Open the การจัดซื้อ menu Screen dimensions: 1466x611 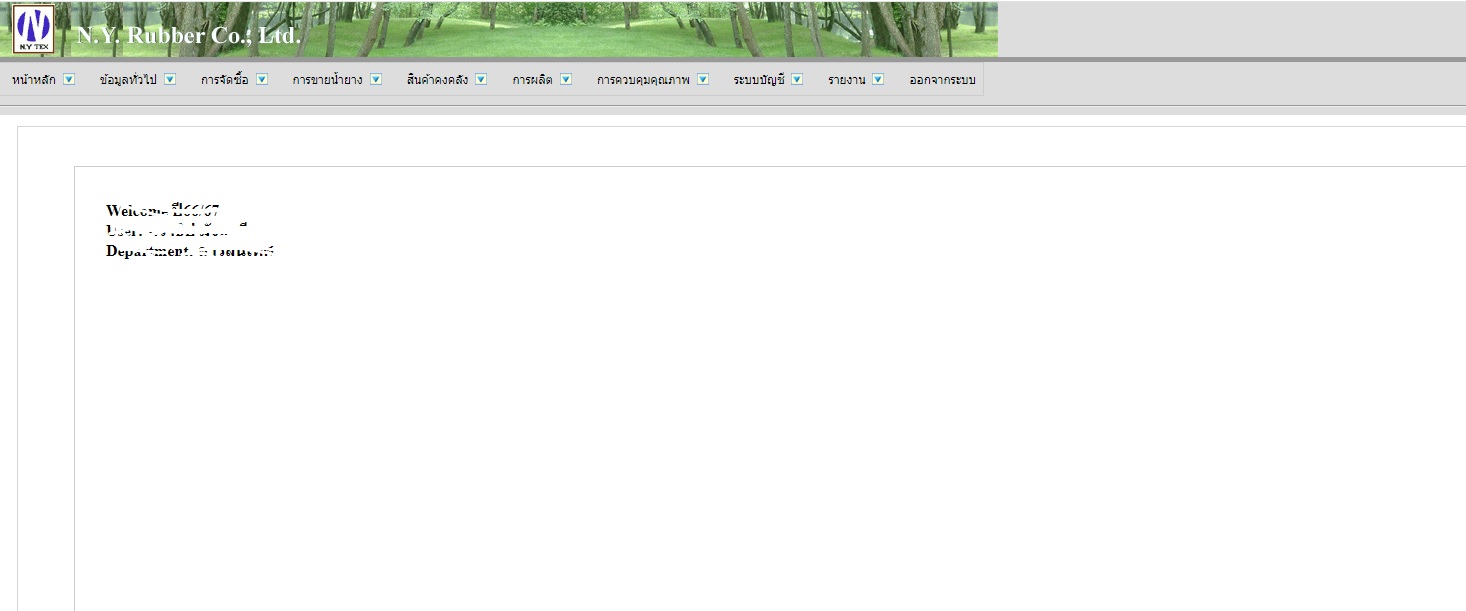coord(224,80)
